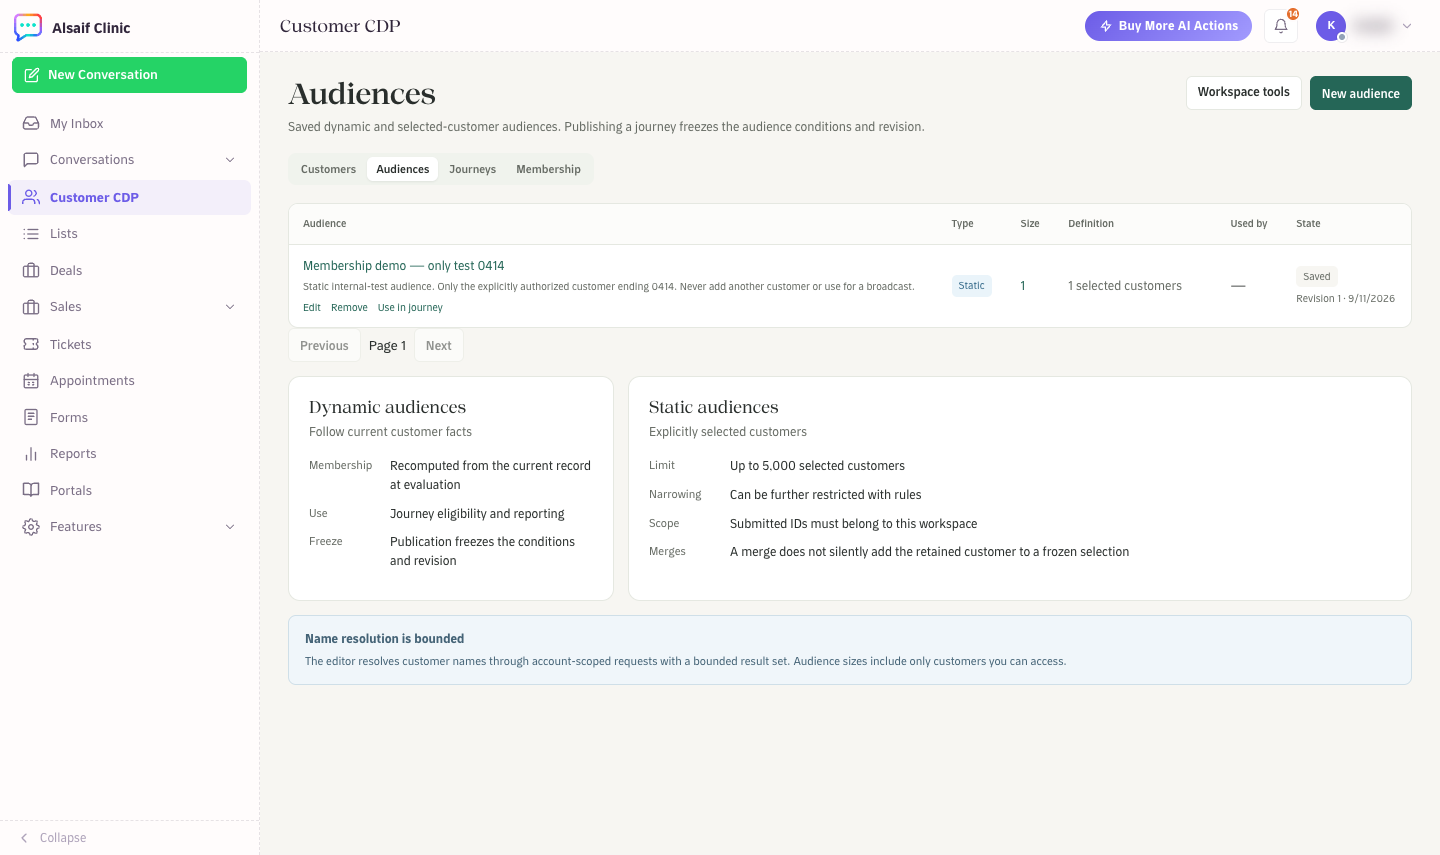Image resolution: width=1440 pixels, height=855 pixels.
Task: Open Membership demo — only test 0414 audience
Action: [x=404, y=266]
